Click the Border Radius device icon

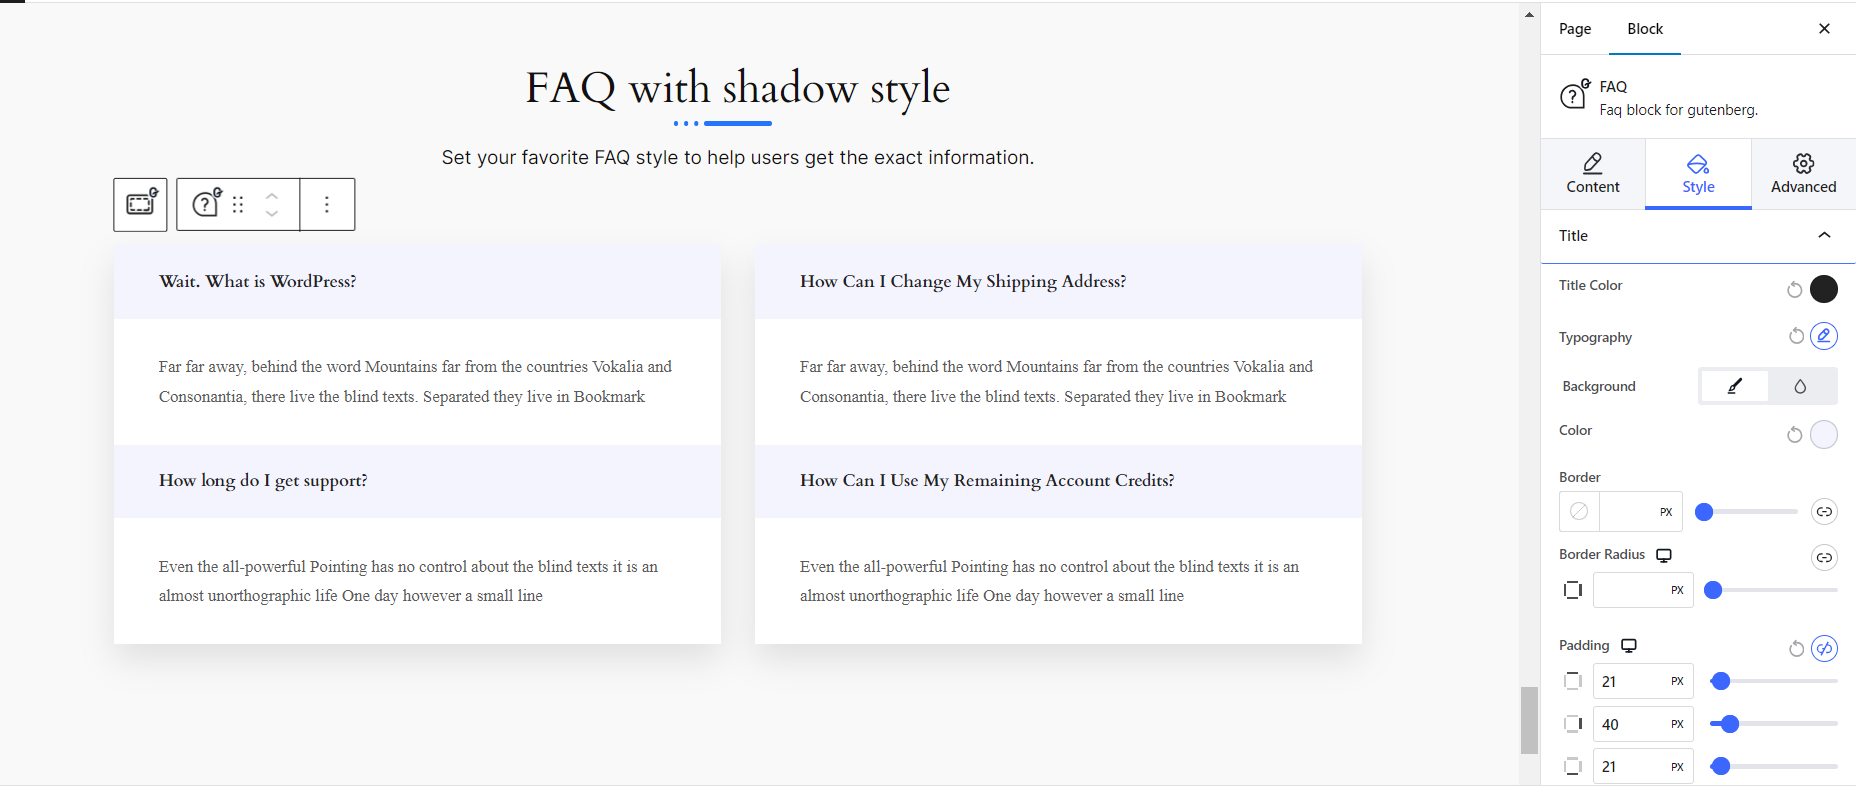1664,555
